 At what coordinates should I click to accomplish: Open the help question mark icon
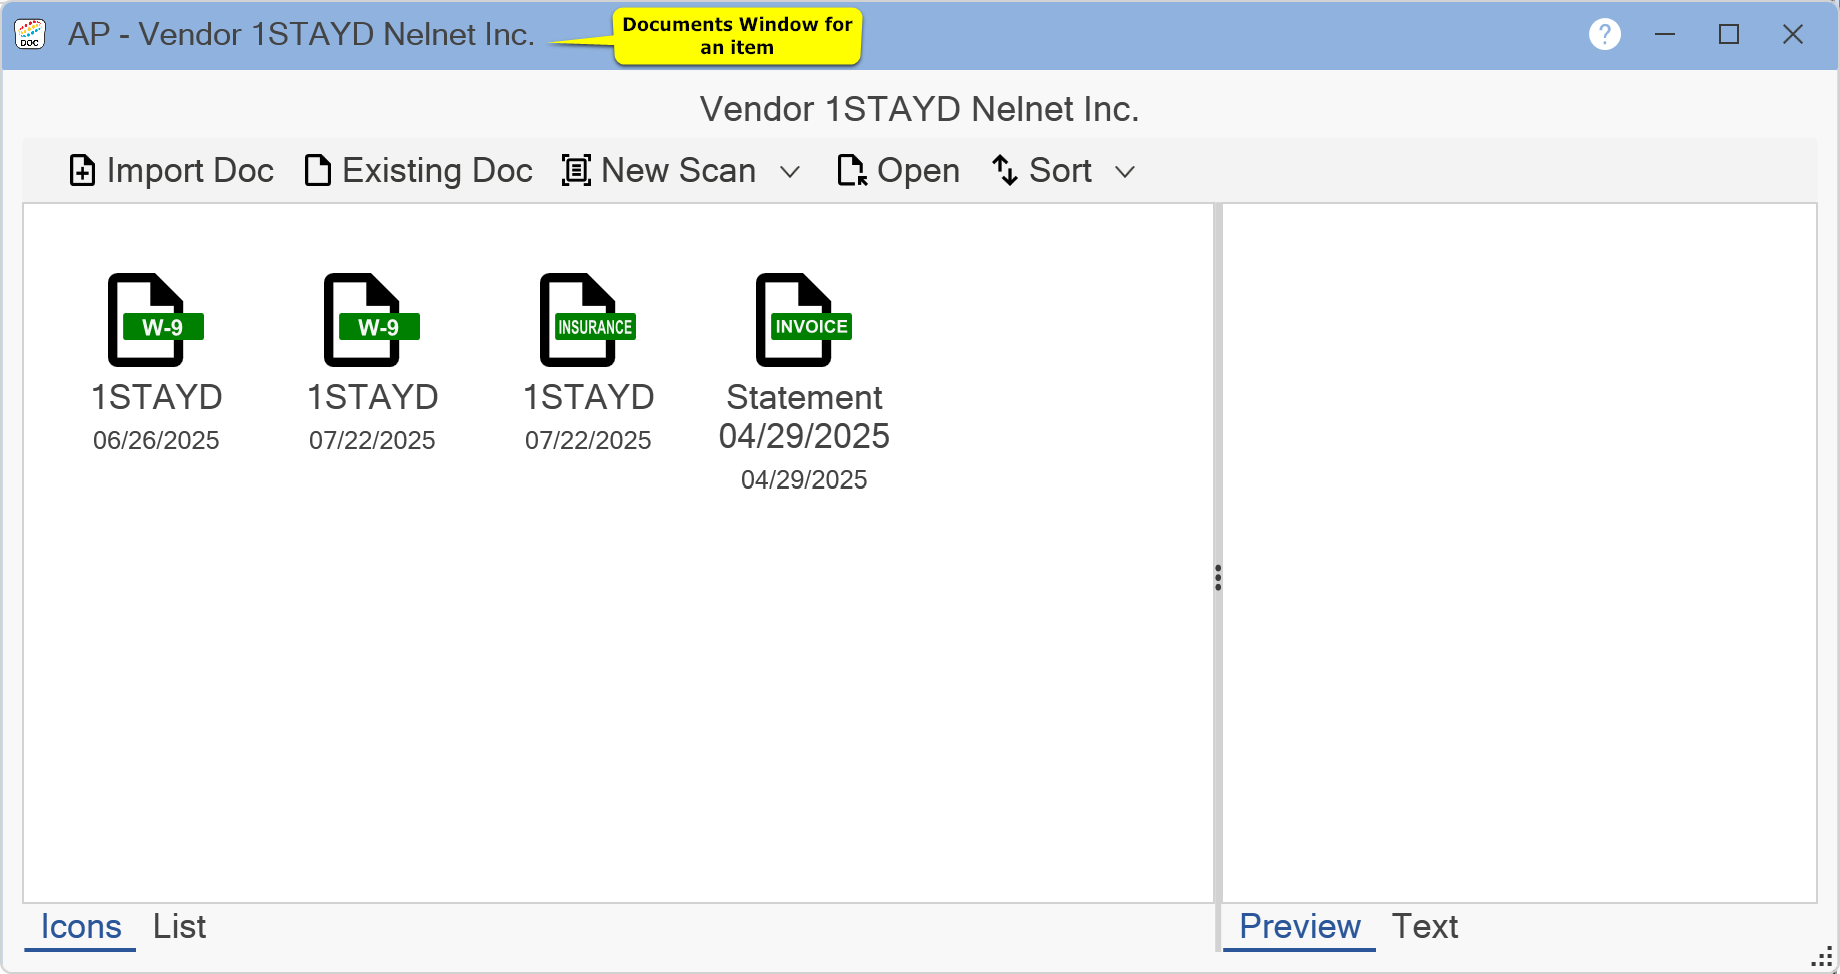pos(1604,34)
